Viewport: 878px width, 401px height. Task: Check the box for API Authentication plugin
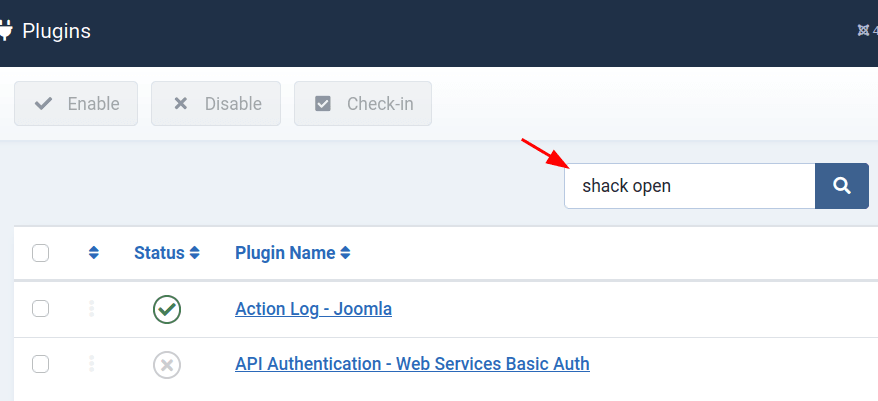[40, 364]
